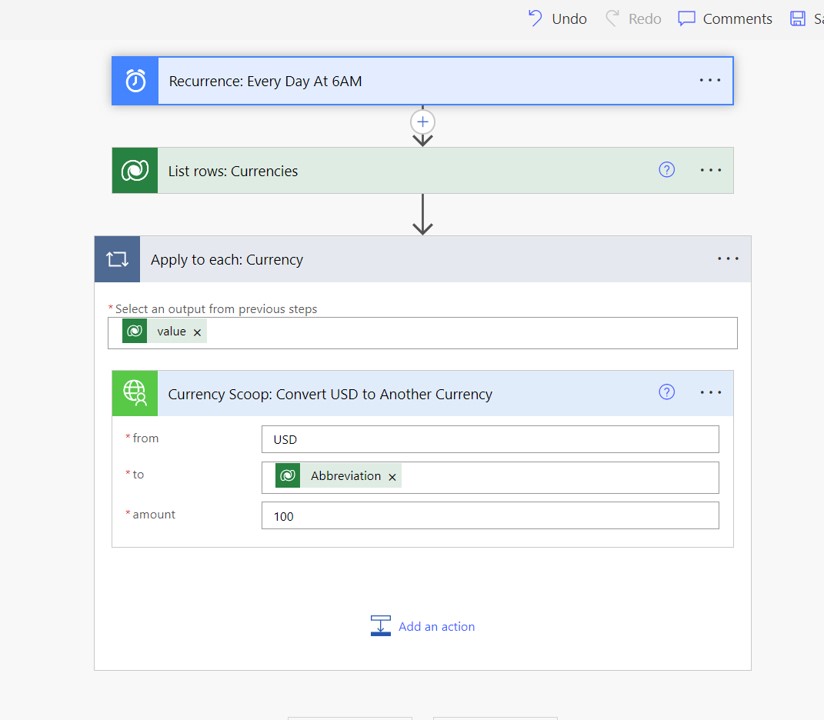Click the Dataverse icon on List rows
The height and width of the screenshot is (720, 824).
tap(135, 170)
